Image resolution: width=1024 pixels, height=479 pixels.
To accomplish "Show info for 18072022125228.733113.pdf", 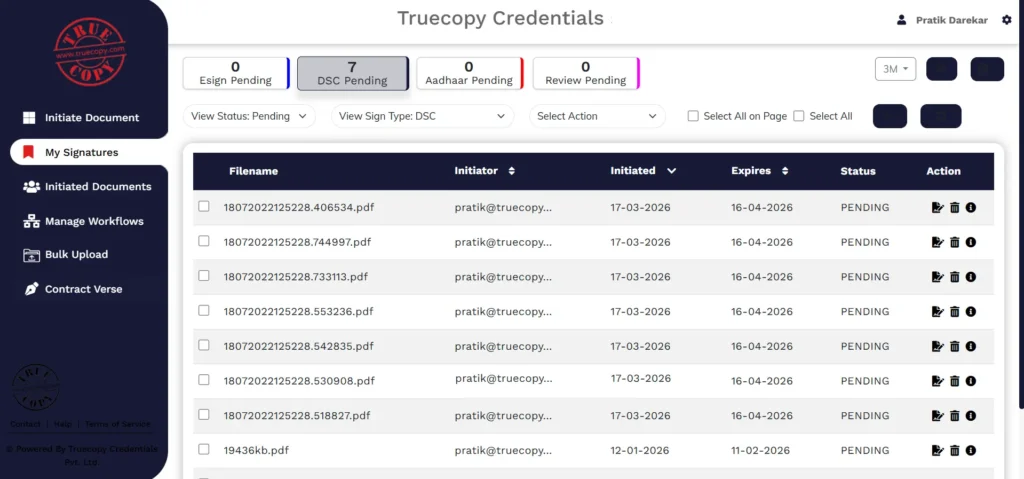I will 970,277.
